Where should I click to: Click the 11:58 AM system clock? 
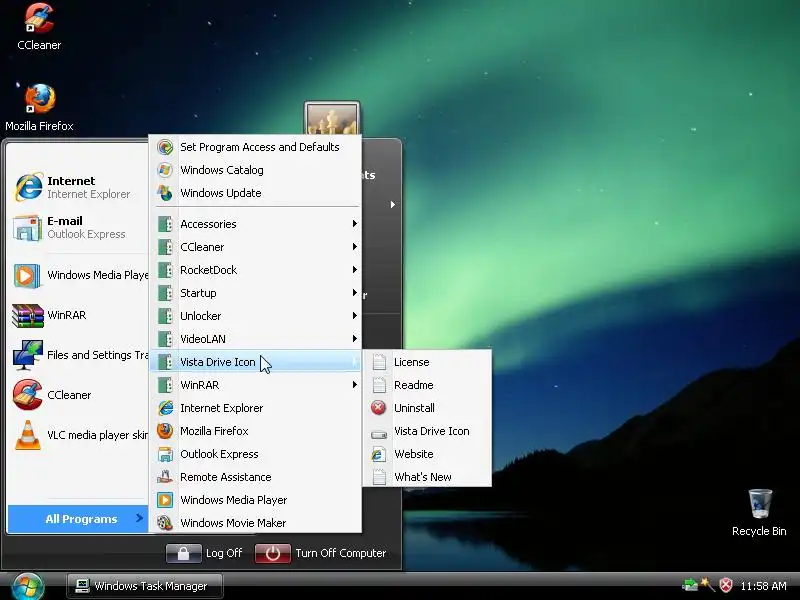point(763,586)
